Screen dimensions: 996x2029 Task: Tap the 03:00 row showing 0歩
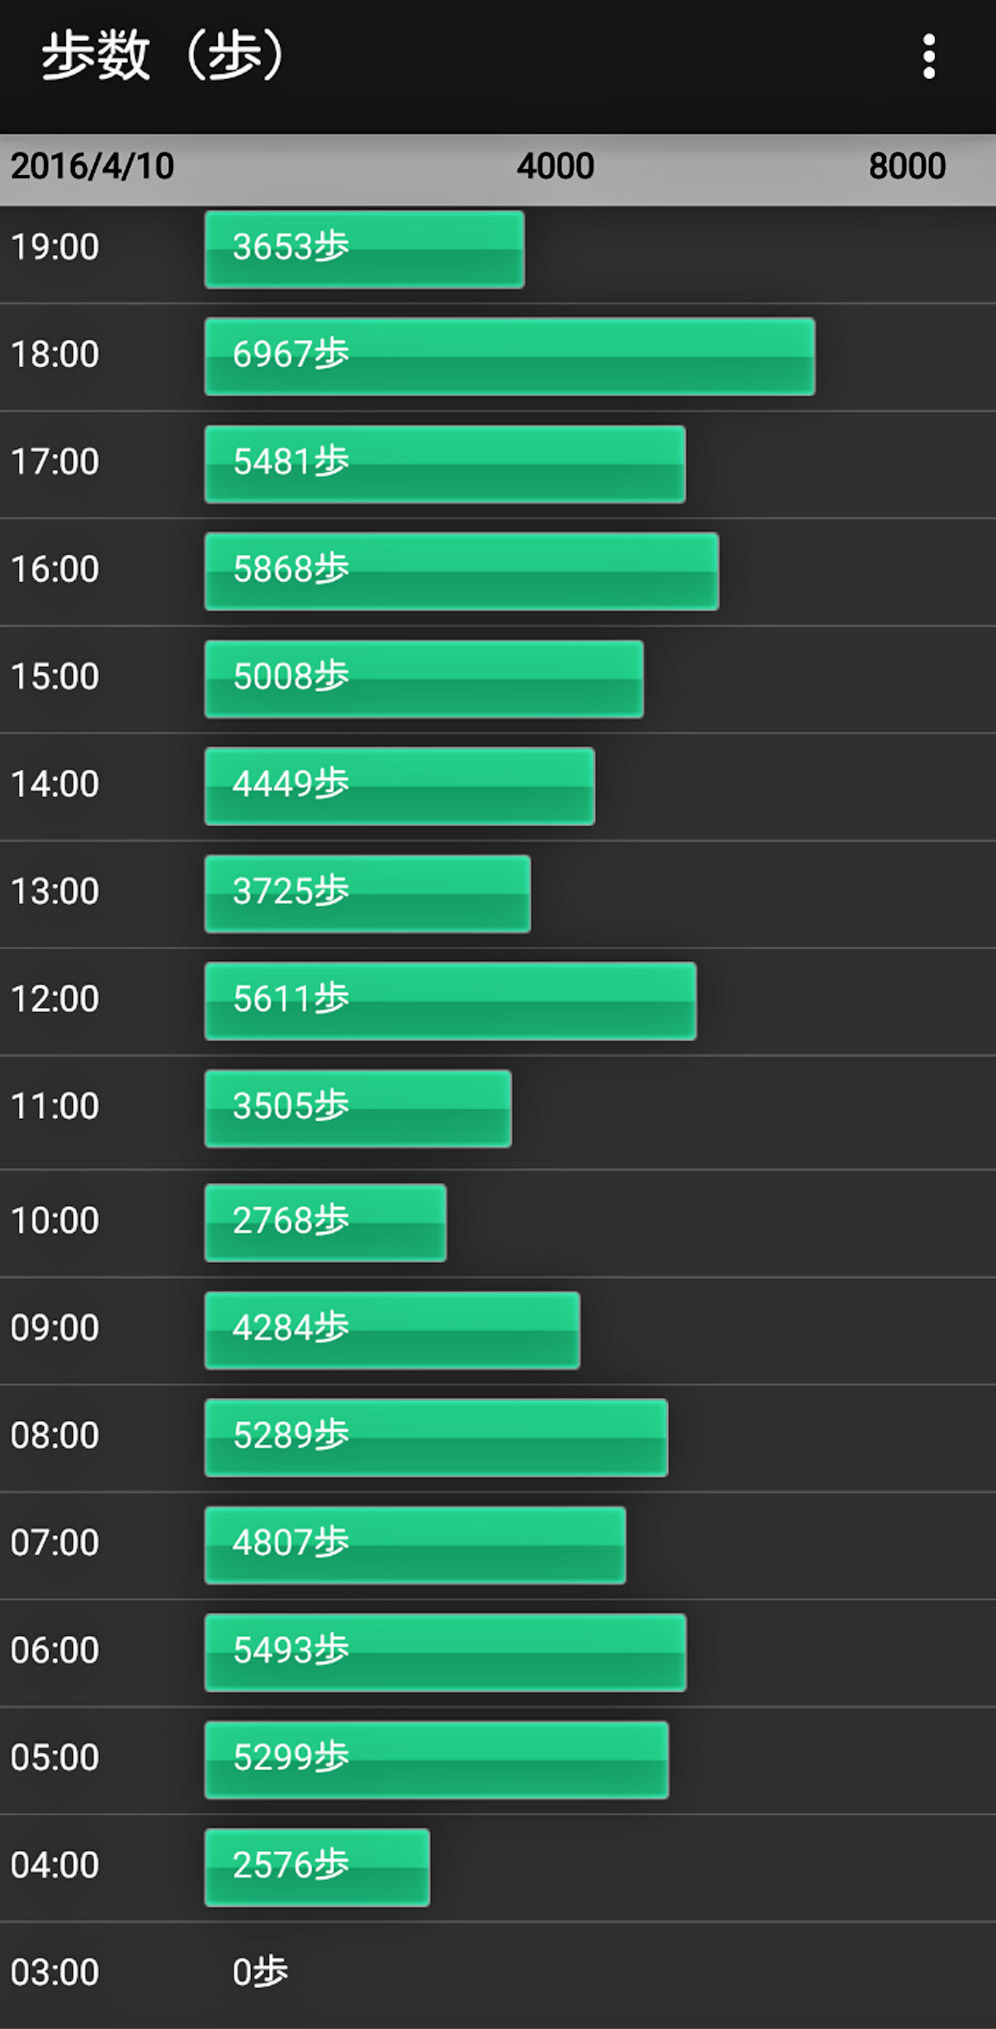[x=498, y=1974]
